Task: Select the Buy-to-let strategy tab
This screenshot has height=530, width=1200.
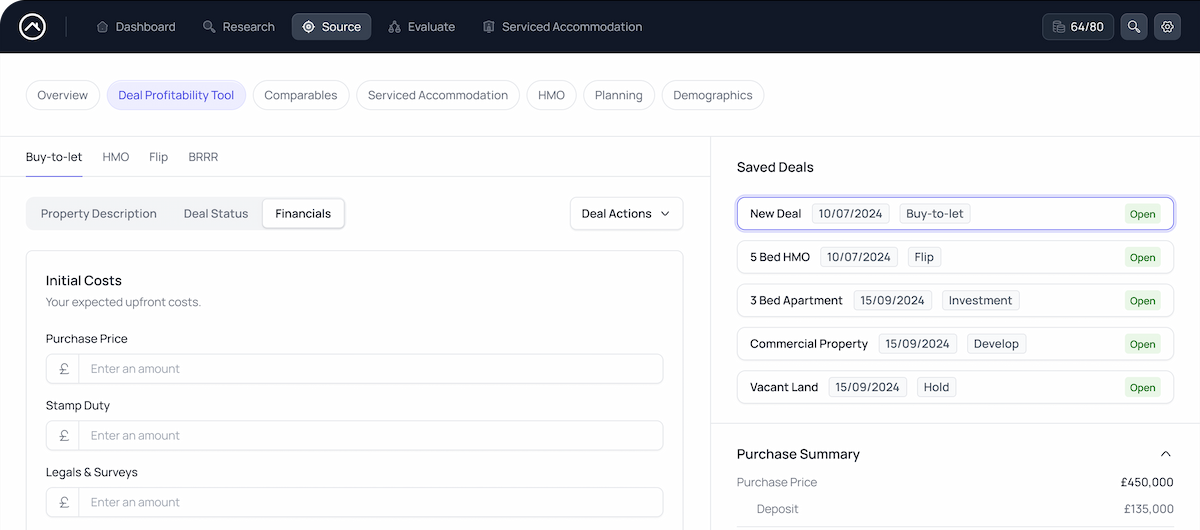Action: 54,157
